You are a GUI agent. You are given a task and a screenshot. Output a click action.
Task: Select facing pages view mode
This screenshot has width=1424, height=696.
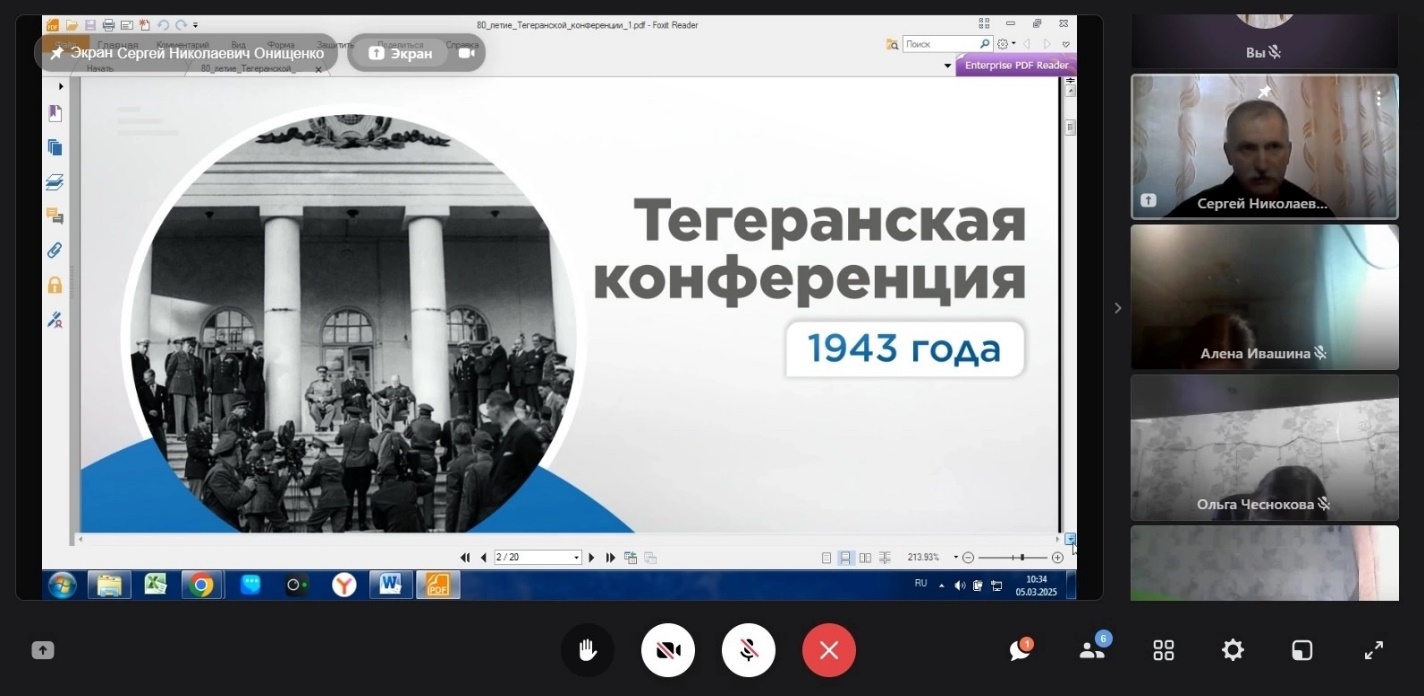pyautogui.click(x=866, y=557)
